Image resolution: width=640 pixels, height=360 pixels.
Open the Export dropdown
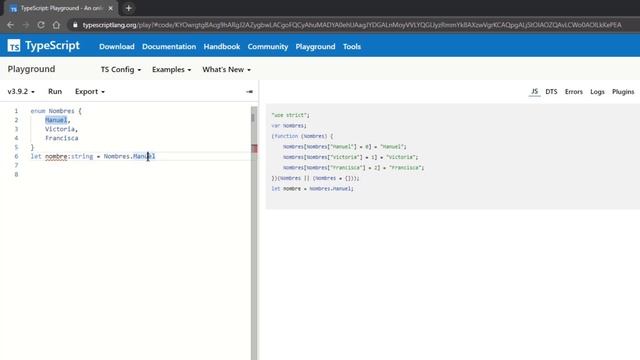click(90, 91)
